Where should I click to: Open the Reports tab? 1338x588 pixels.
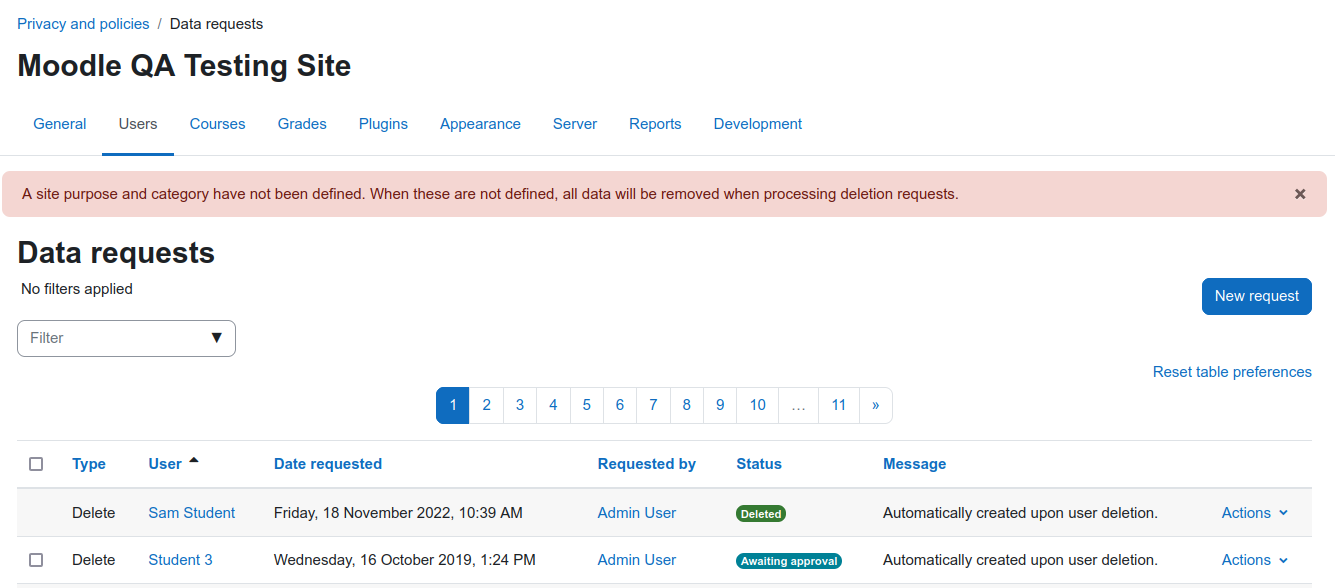655,124
